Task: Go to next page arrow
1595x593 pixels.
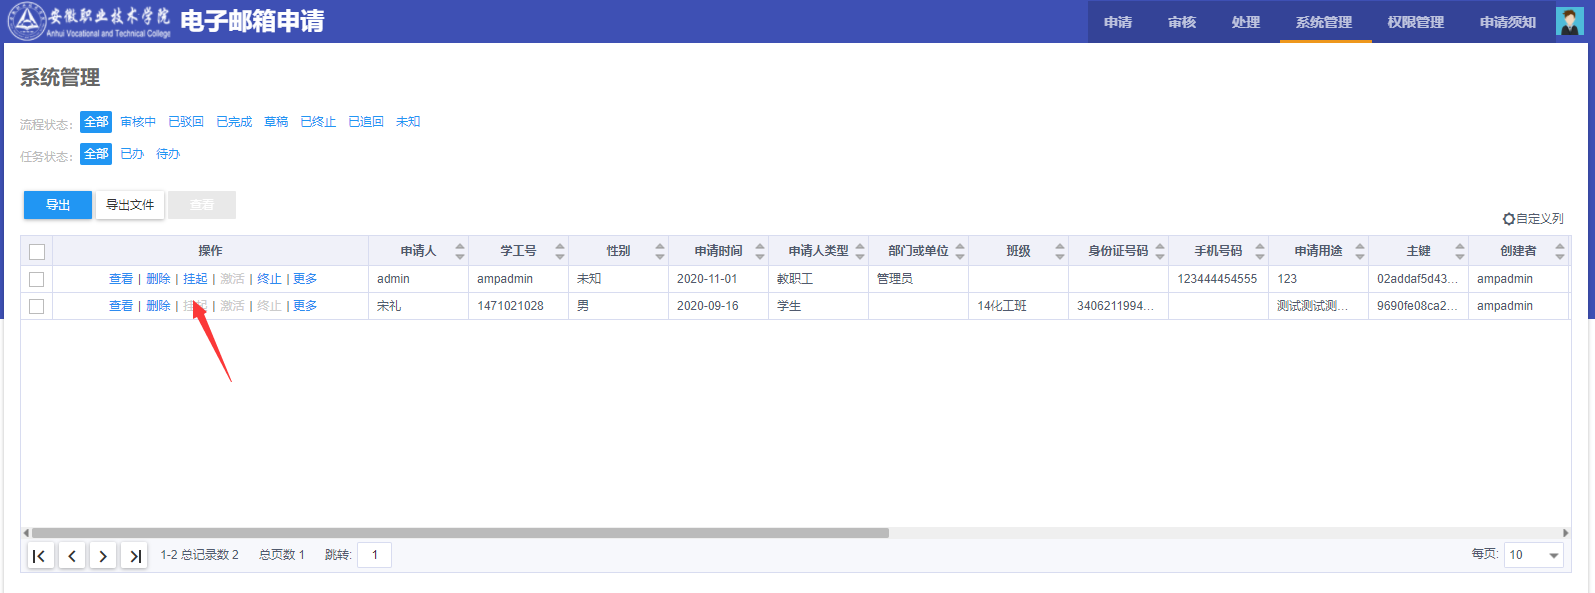Action: point(103,556)
